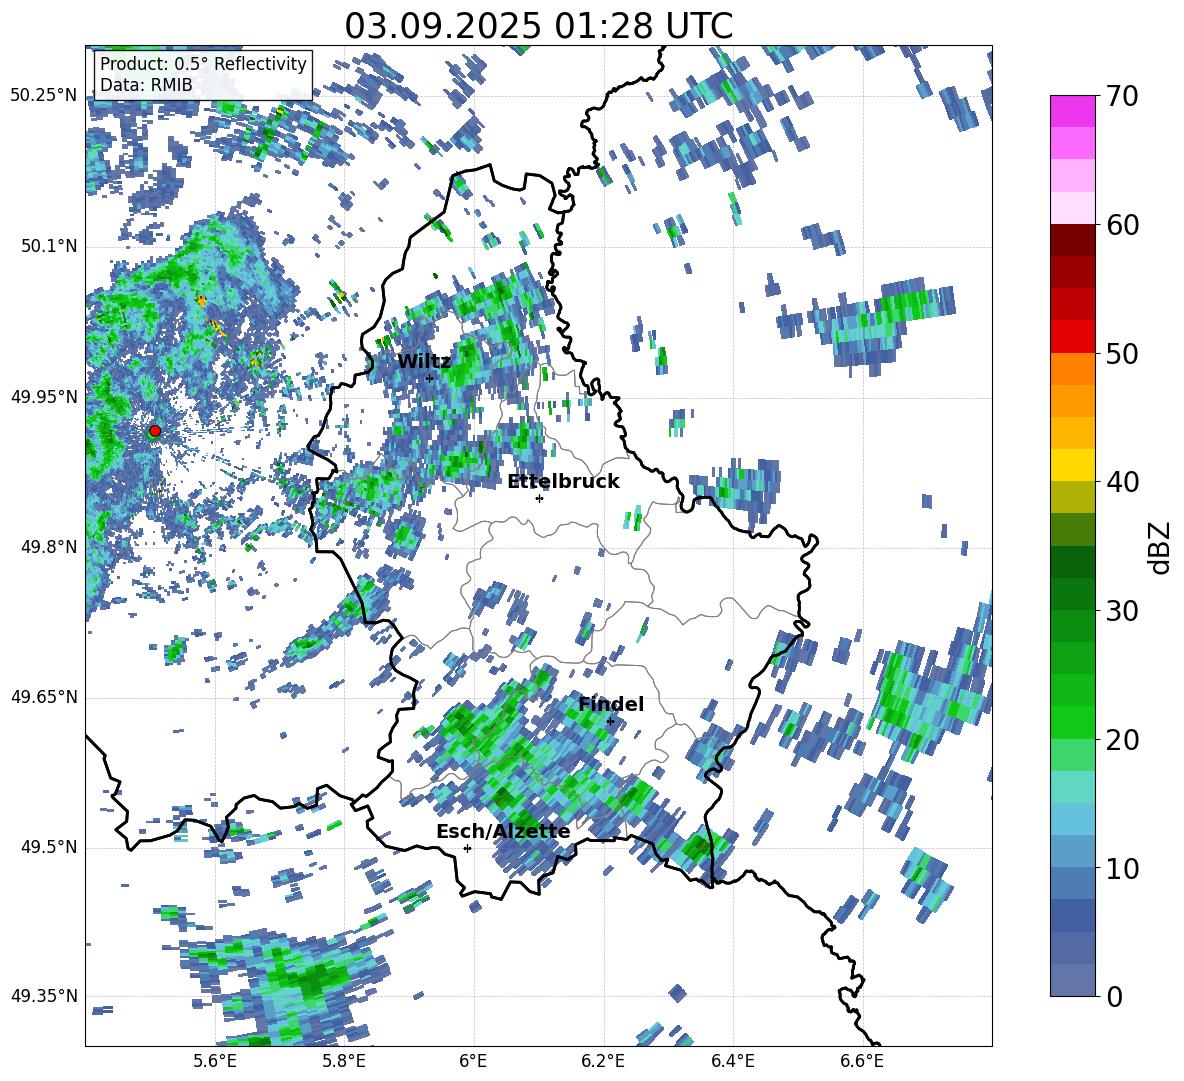Click the 49.65°N latitude label
The image size is (1184, 1081).
[x=44, y=697]
